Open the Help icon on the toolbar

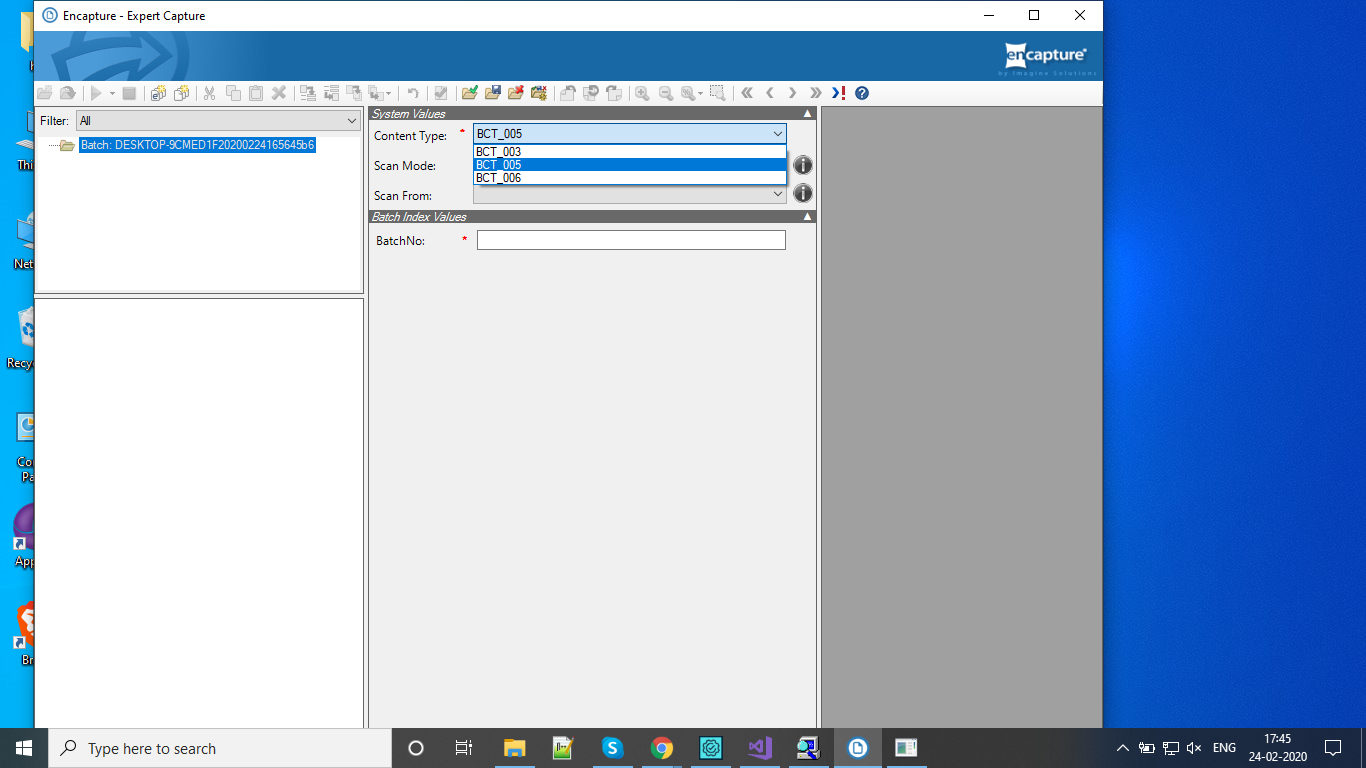[x=860, y=92]
